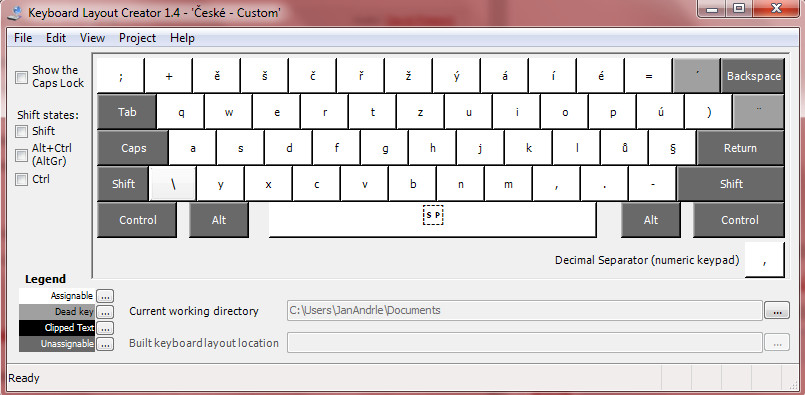805x395 pixels.
Task: Browse for current working directory
Action: pyautogui.click(x=777, y=310)
